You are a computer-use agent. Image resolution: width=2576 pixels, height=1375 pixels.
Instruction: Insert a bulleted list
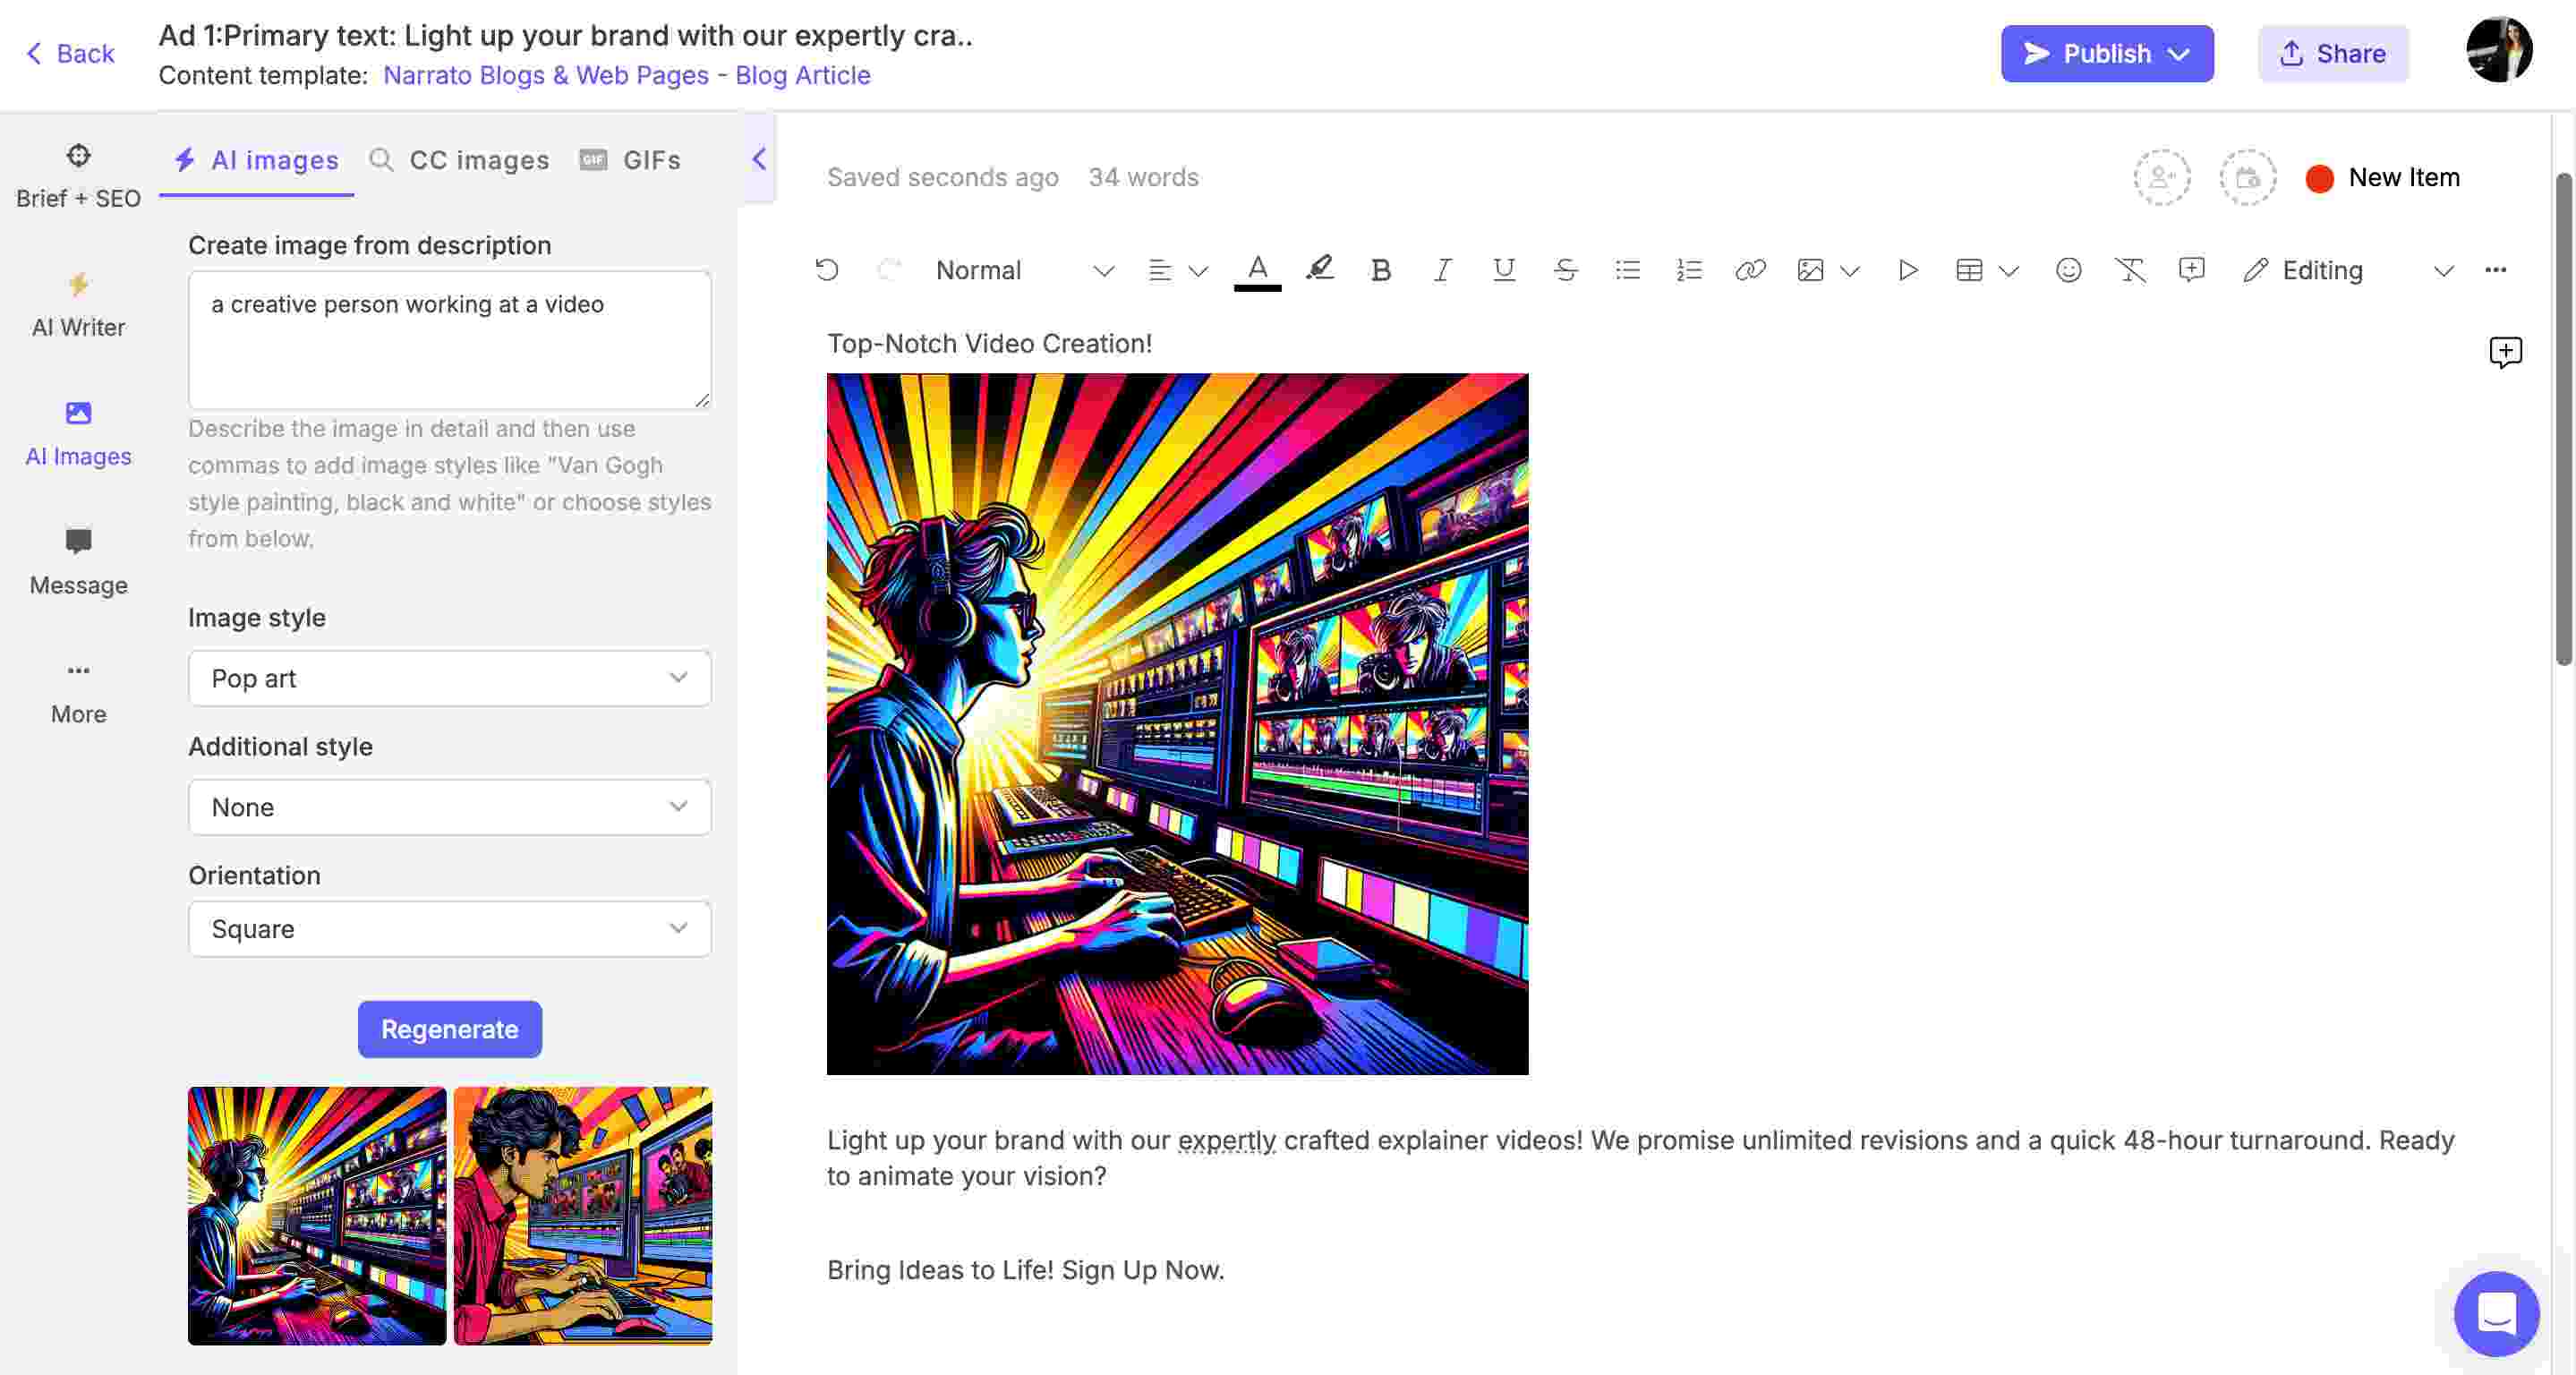pos(1627,270)
